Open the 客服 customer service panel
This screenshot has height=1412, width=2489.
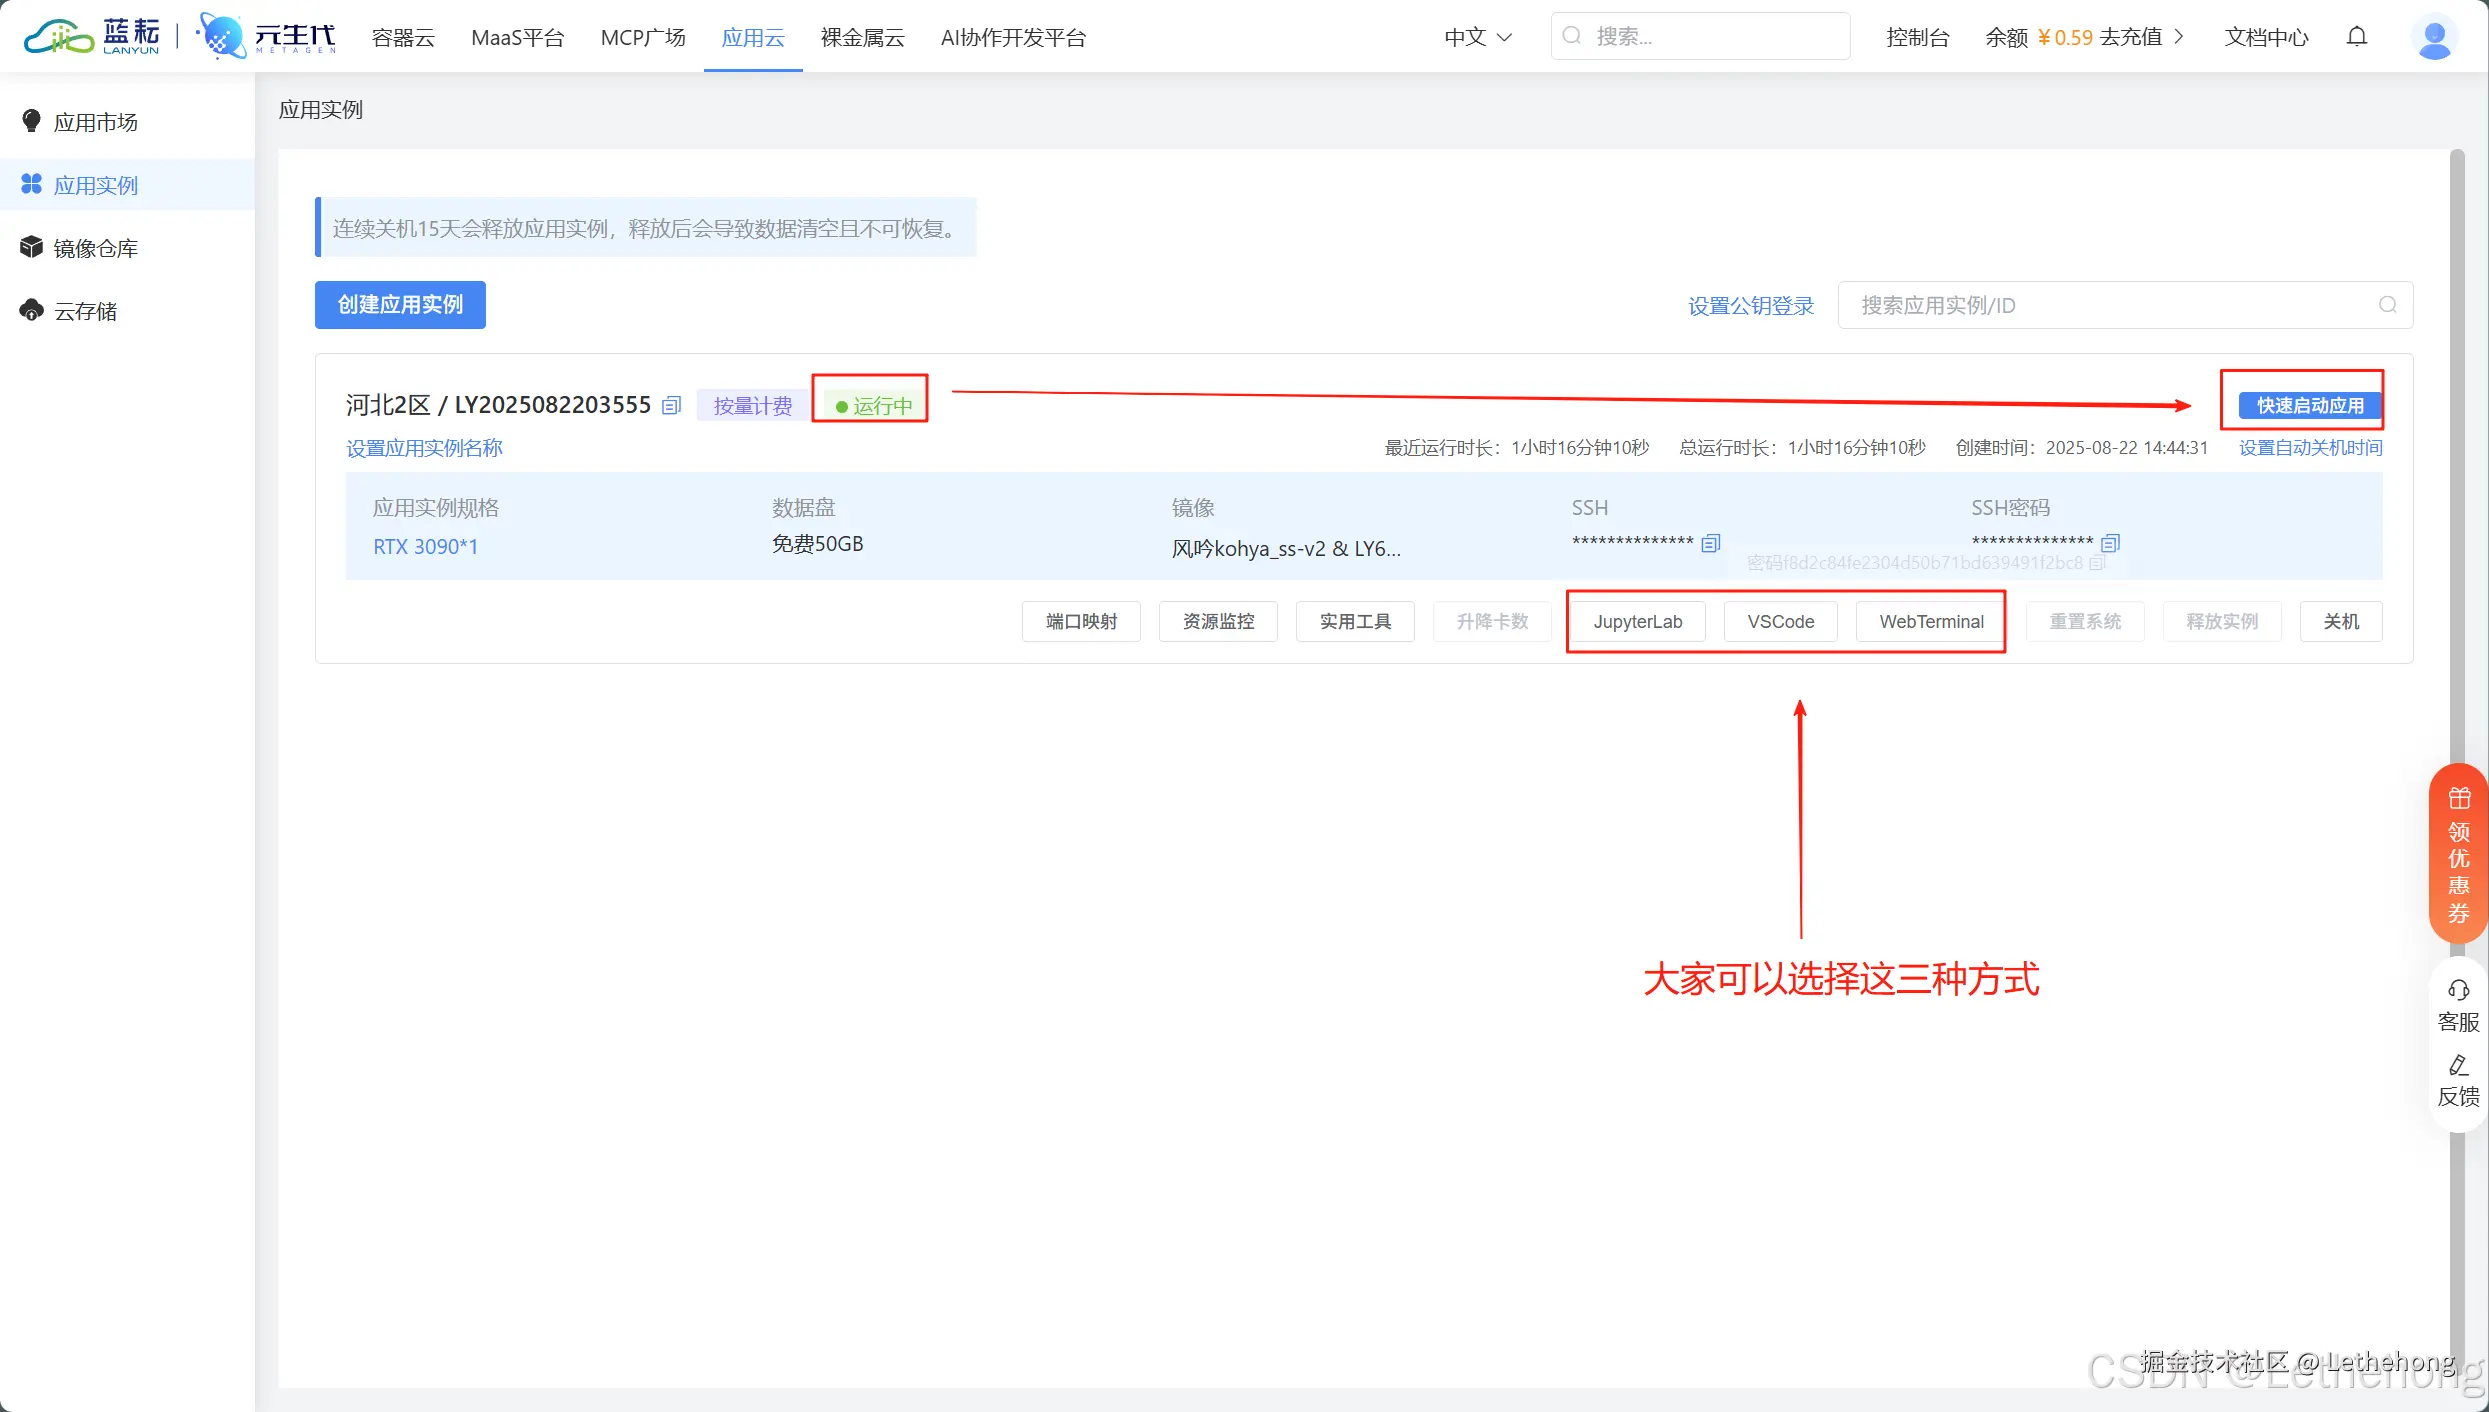click(x=2457, y=1004)
